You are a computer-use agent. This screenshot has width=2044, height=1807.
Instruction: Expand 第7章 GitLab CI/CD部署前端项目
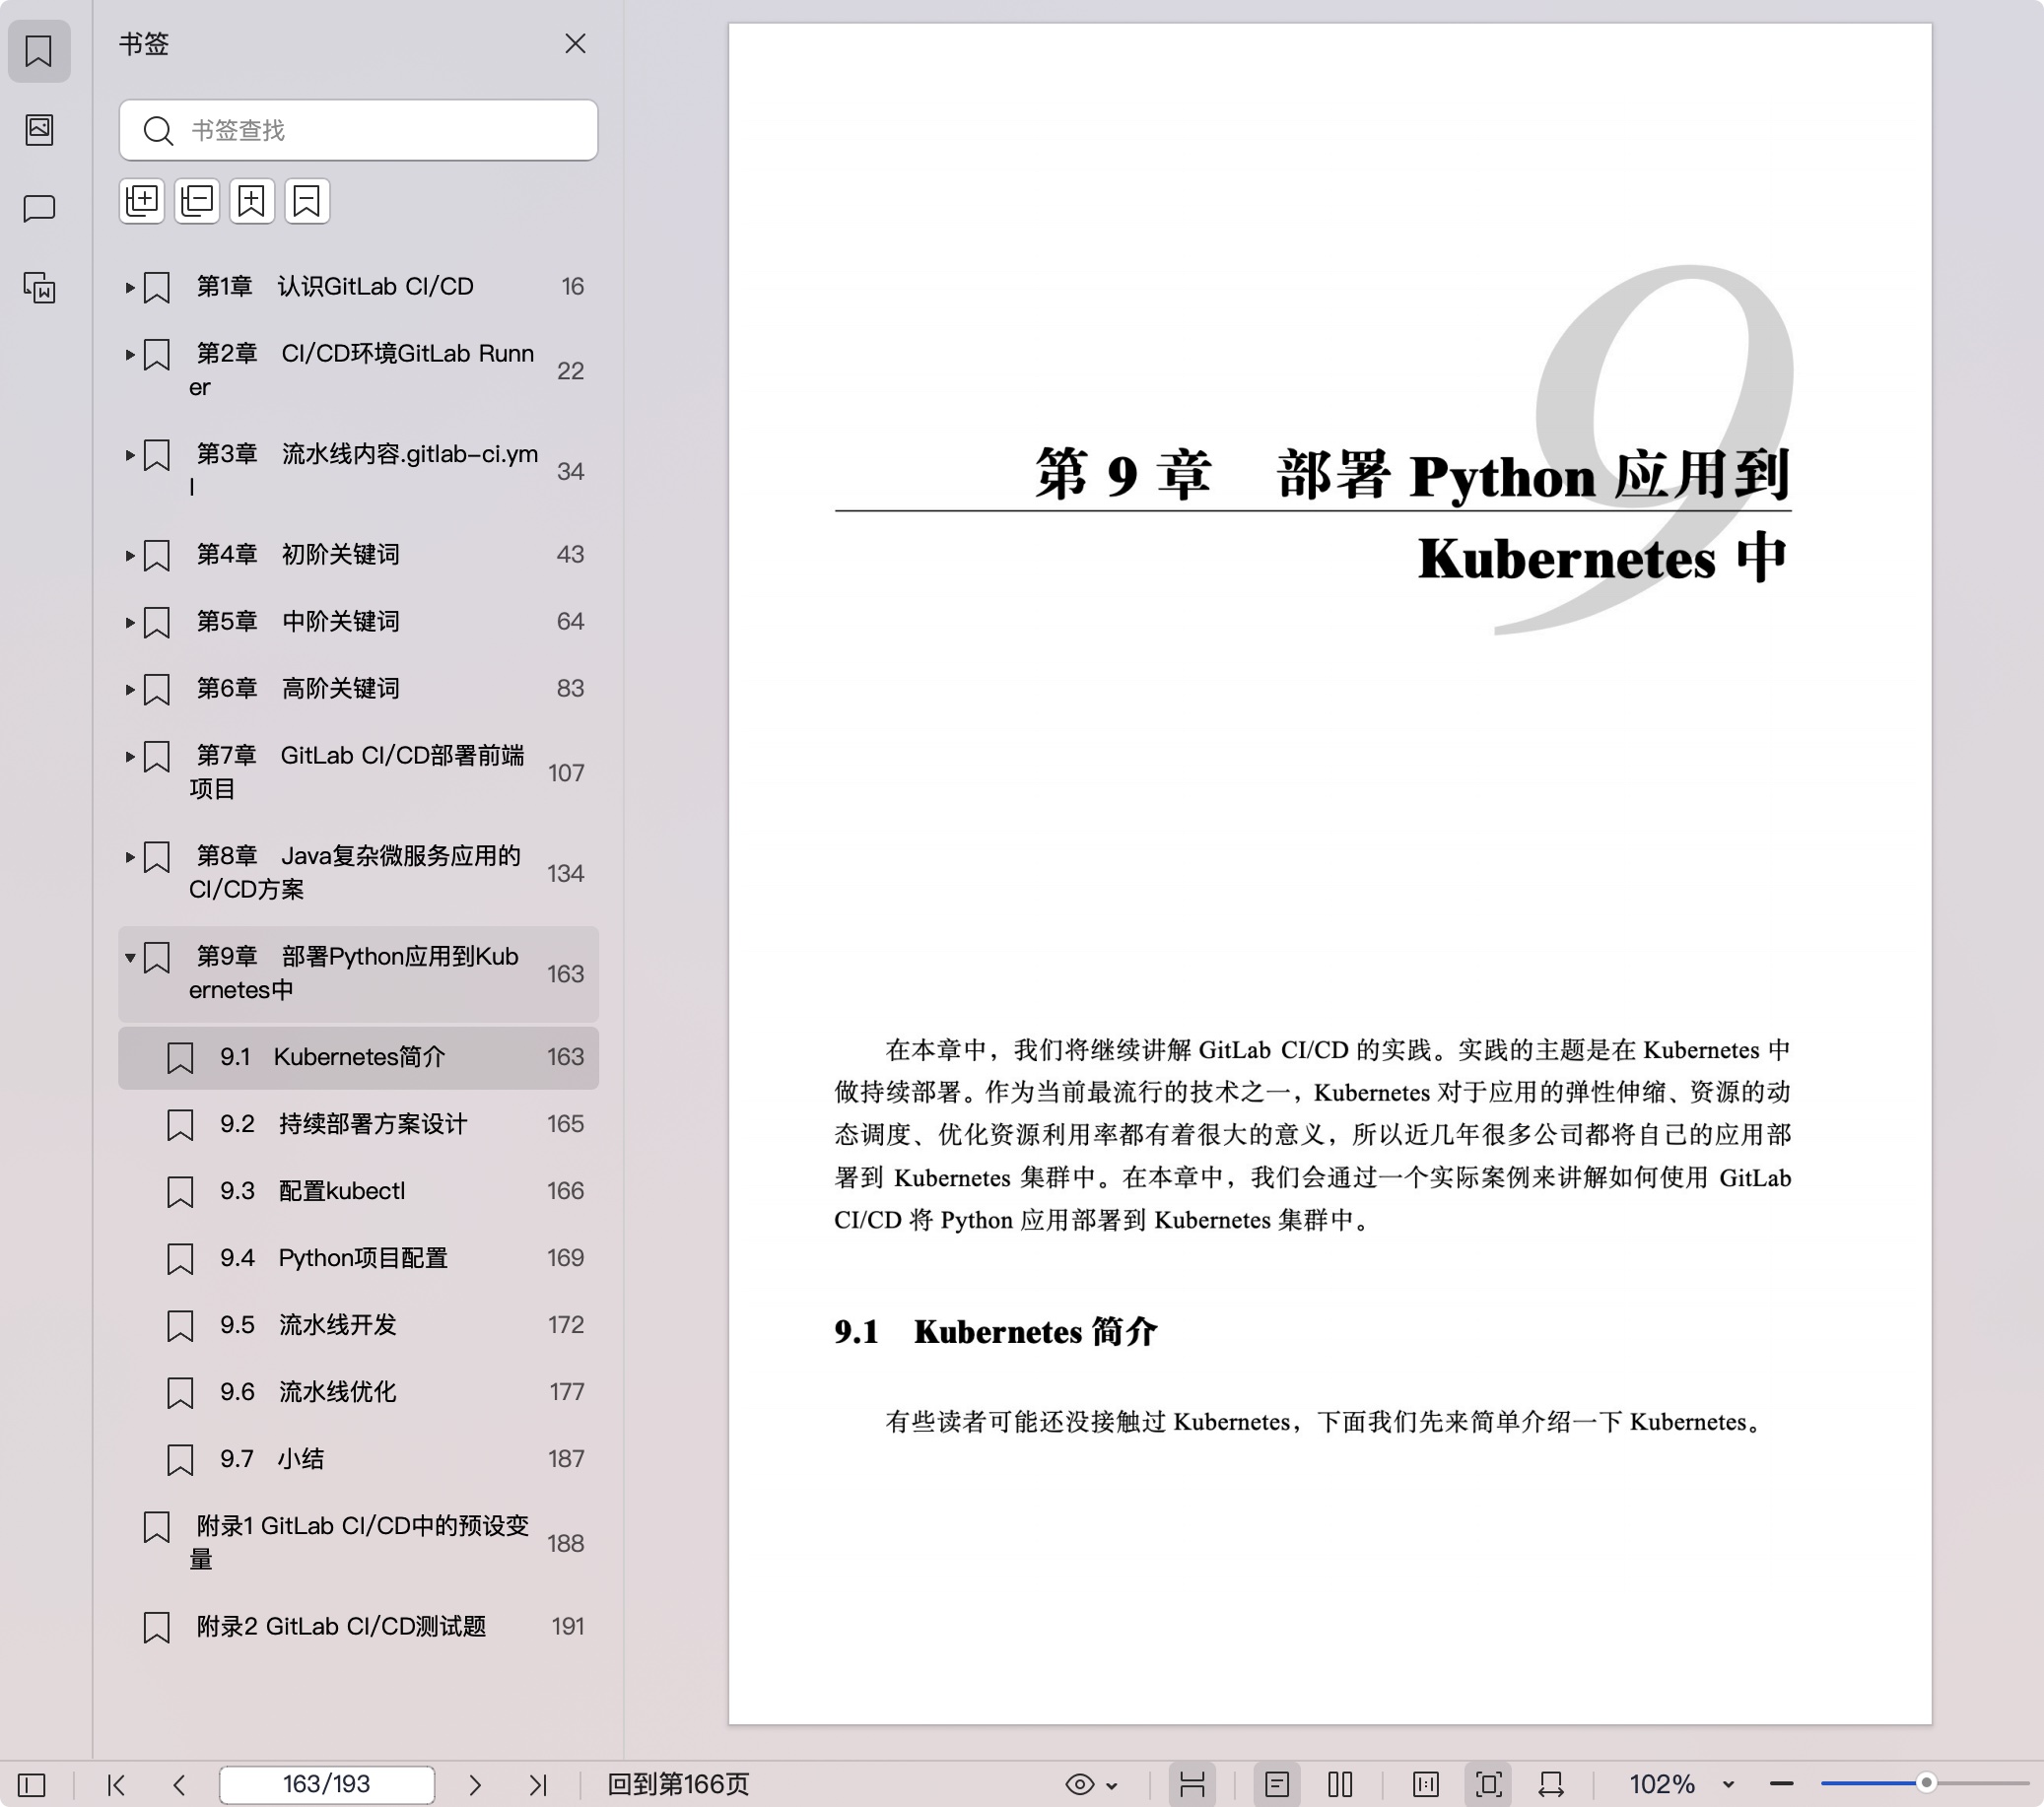[x=130, y=756]
